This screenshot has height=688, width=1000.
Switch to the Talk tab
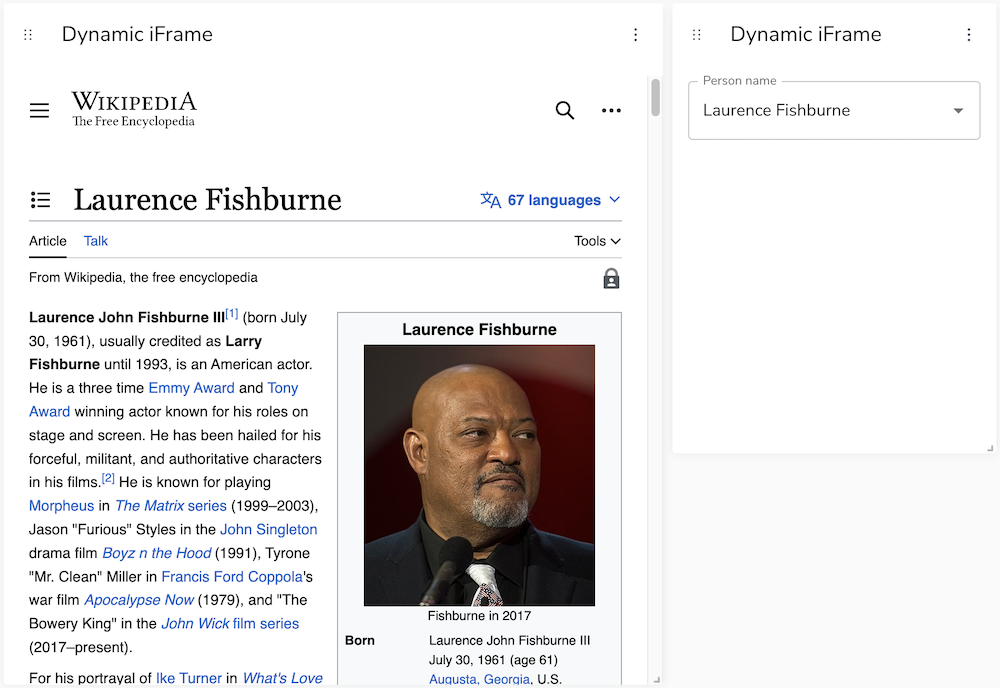tap(96, 241)
